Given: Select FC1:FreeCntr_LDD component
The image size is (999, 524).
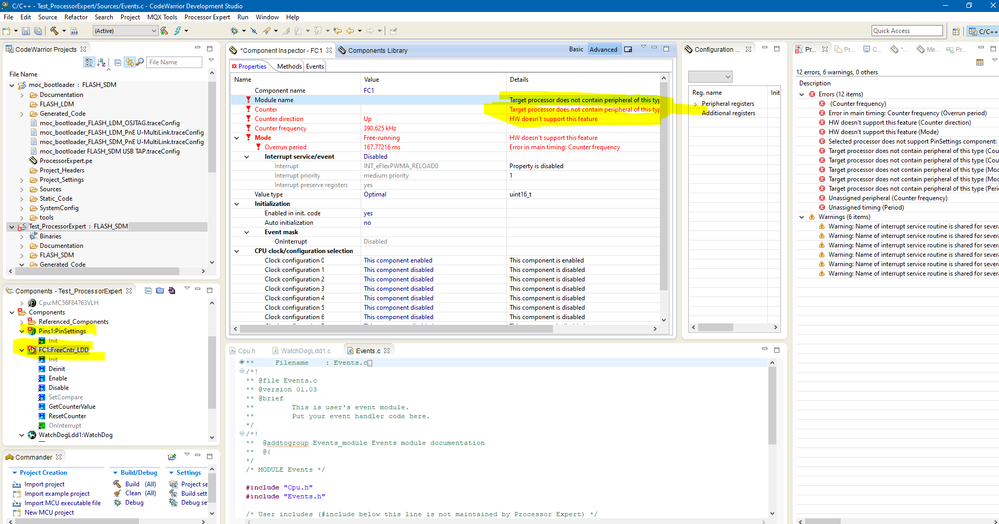Looking at the screenshot, I should 63,350.
